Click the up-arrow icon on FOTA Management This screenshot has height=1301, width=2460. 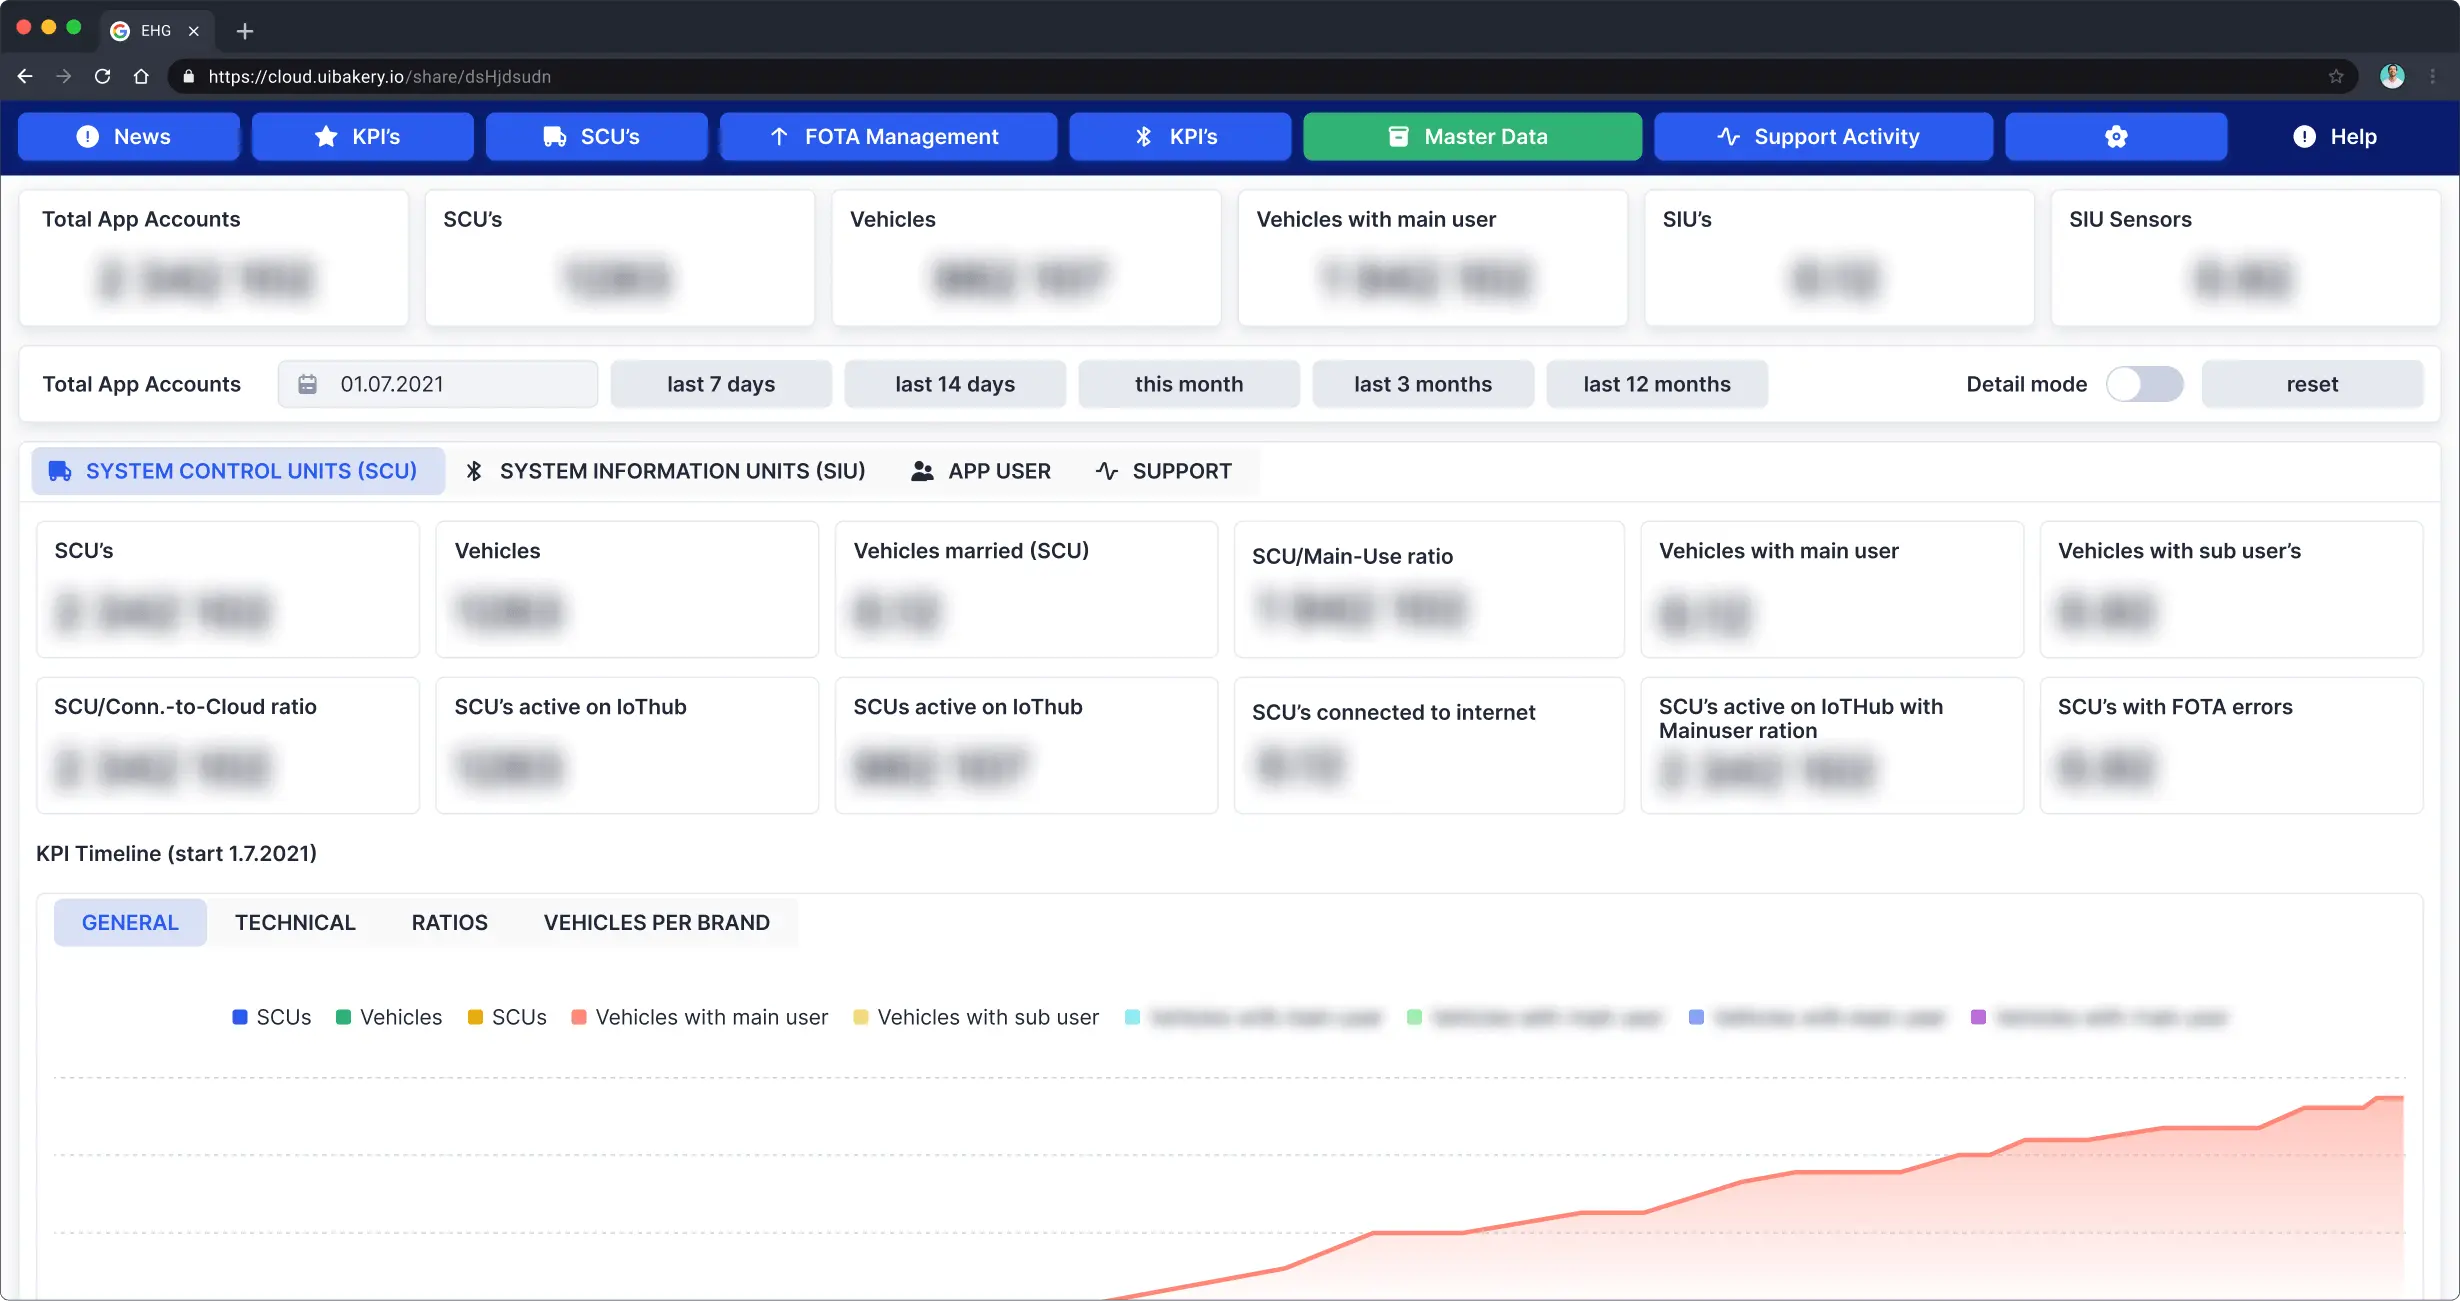coord(779,137)
